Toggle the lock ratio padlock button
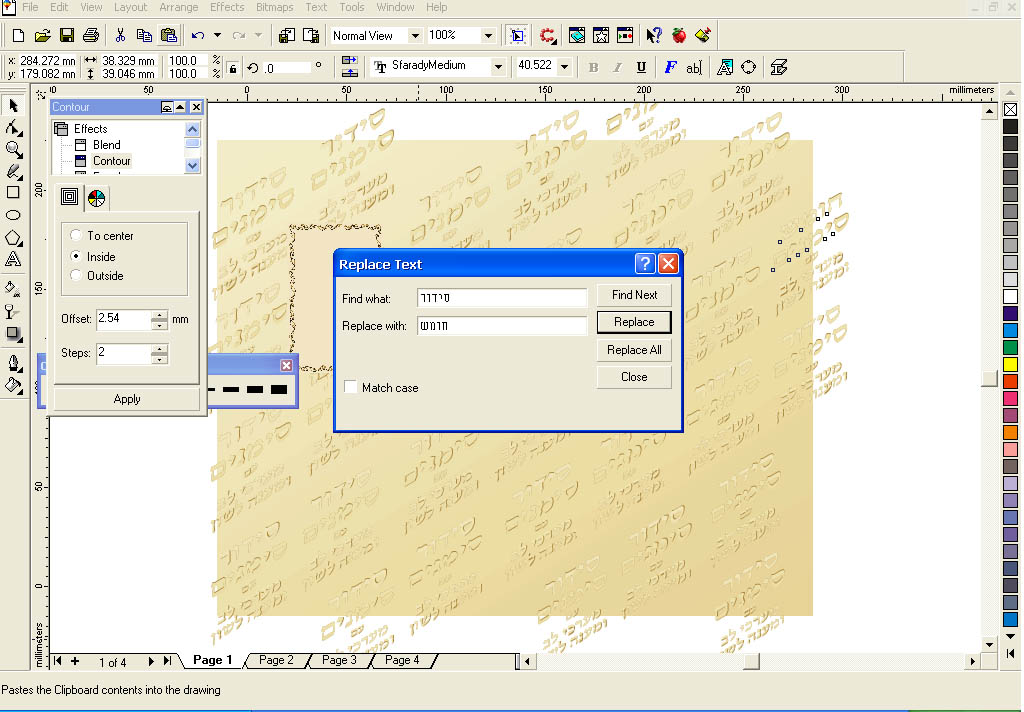The width and height of the screenshot is (1024, 712). click(x=232, y=68)
